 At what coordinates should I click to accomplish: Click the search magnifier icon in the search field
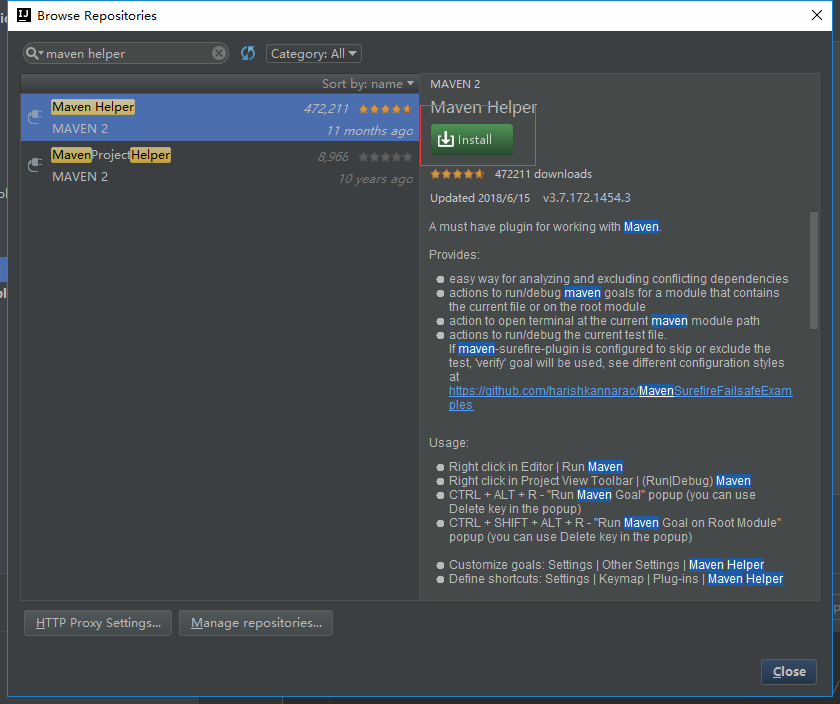(x=33, y=53)
